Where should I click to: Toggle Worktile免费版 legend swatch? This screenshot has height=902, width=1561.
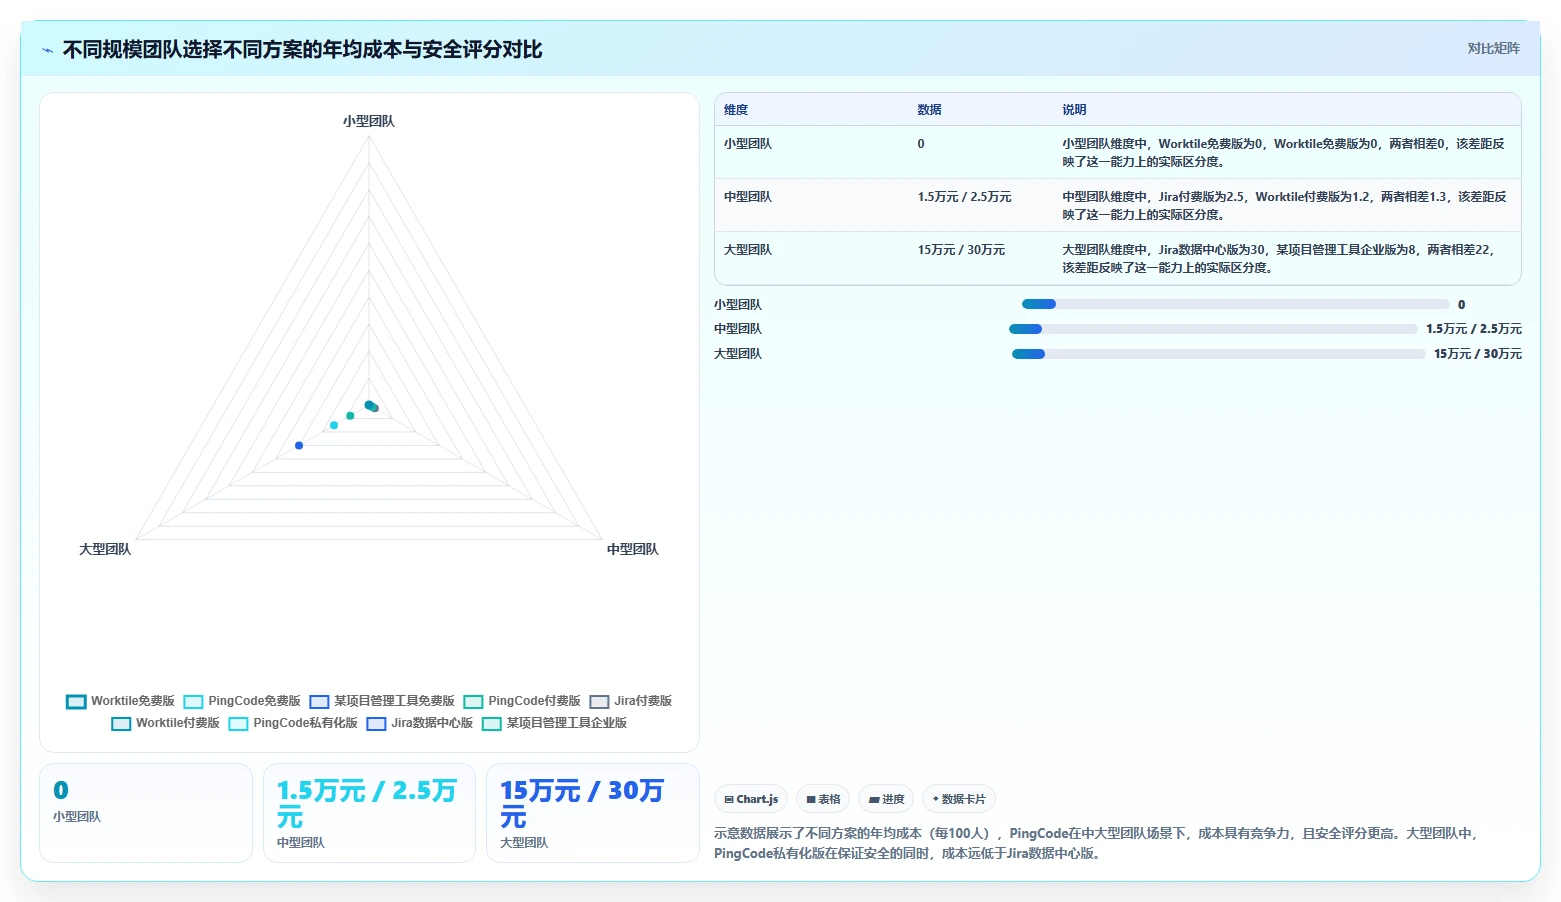pyautogui.click(x=76, y=702)
